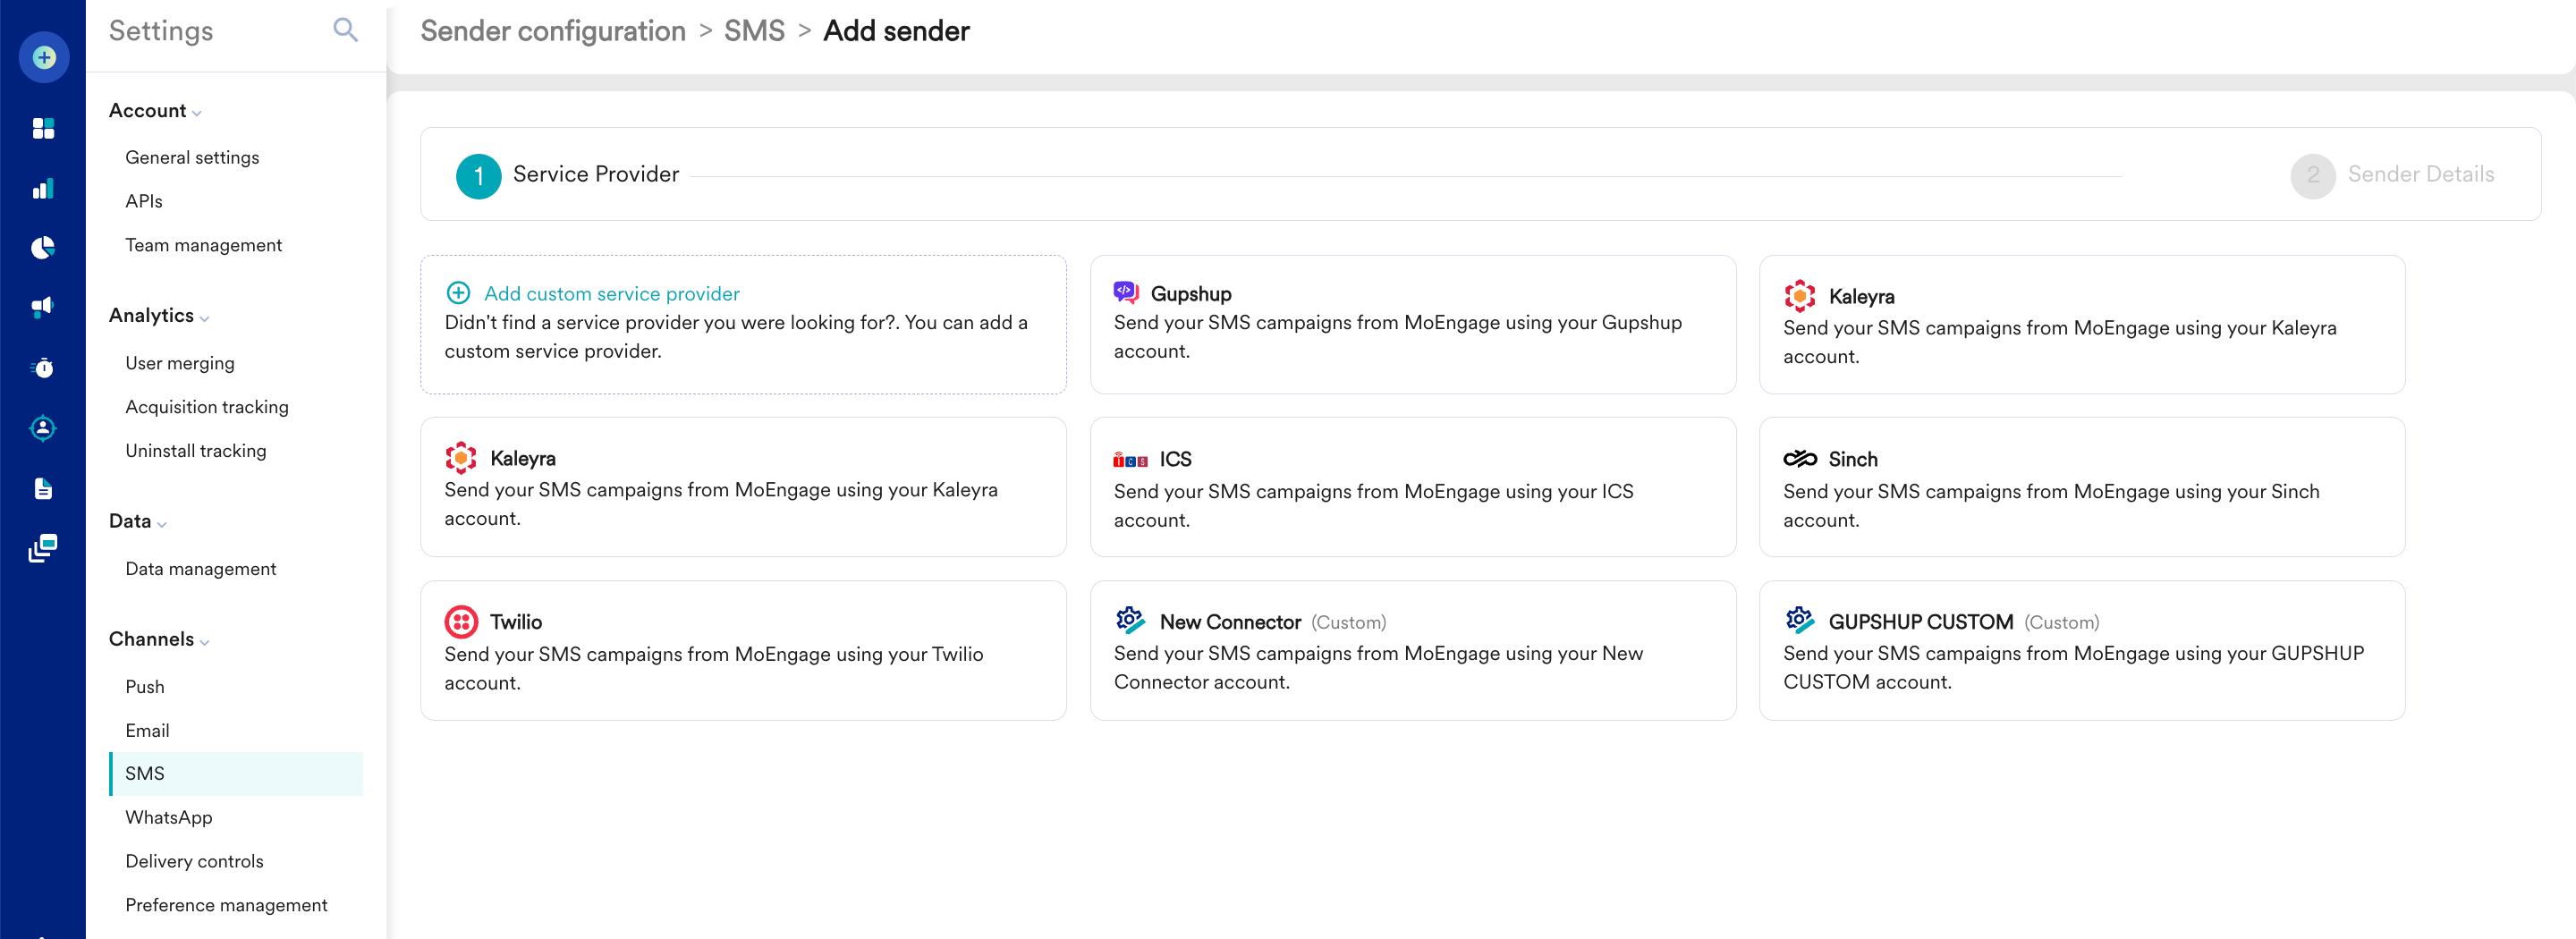This screenshot has width=2576, height=939.
Task: Open Acquisition tracking
Action: [x=207, y=407]
